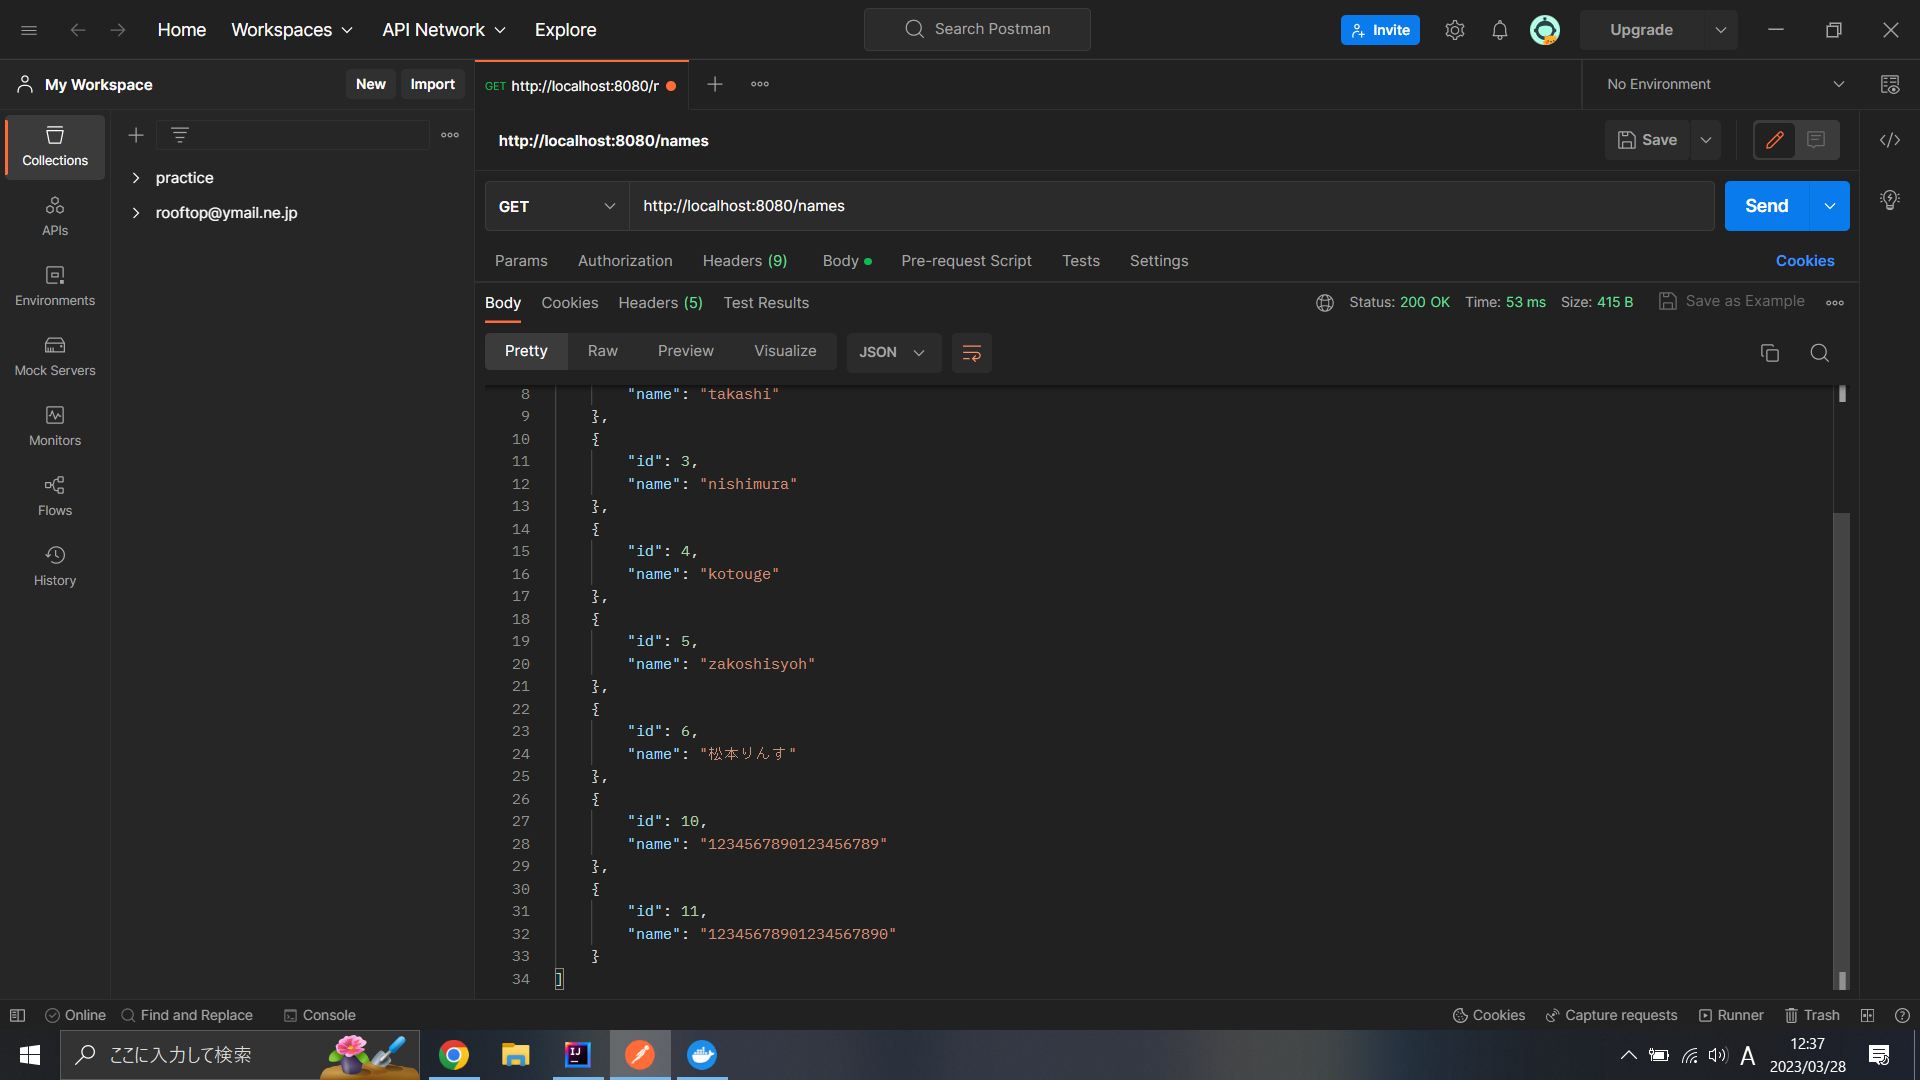Open Docker Desktop from the taskbar
Viewport: 1920px width, 1080px height.
coord(702,1055)
